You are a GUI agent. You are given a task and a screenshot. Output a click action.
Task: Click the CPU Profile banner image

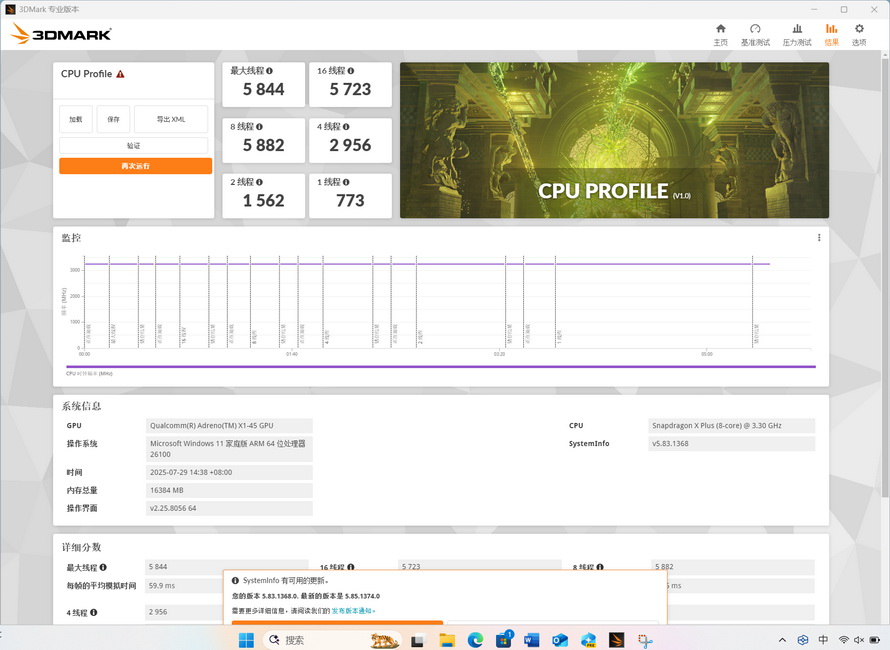(x=614, y=140)
